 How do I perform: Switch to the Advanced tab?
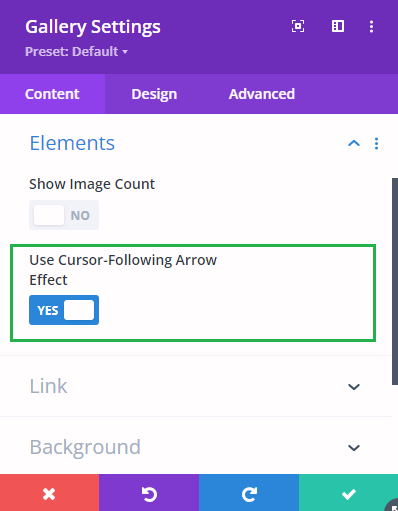coord(262,94)
